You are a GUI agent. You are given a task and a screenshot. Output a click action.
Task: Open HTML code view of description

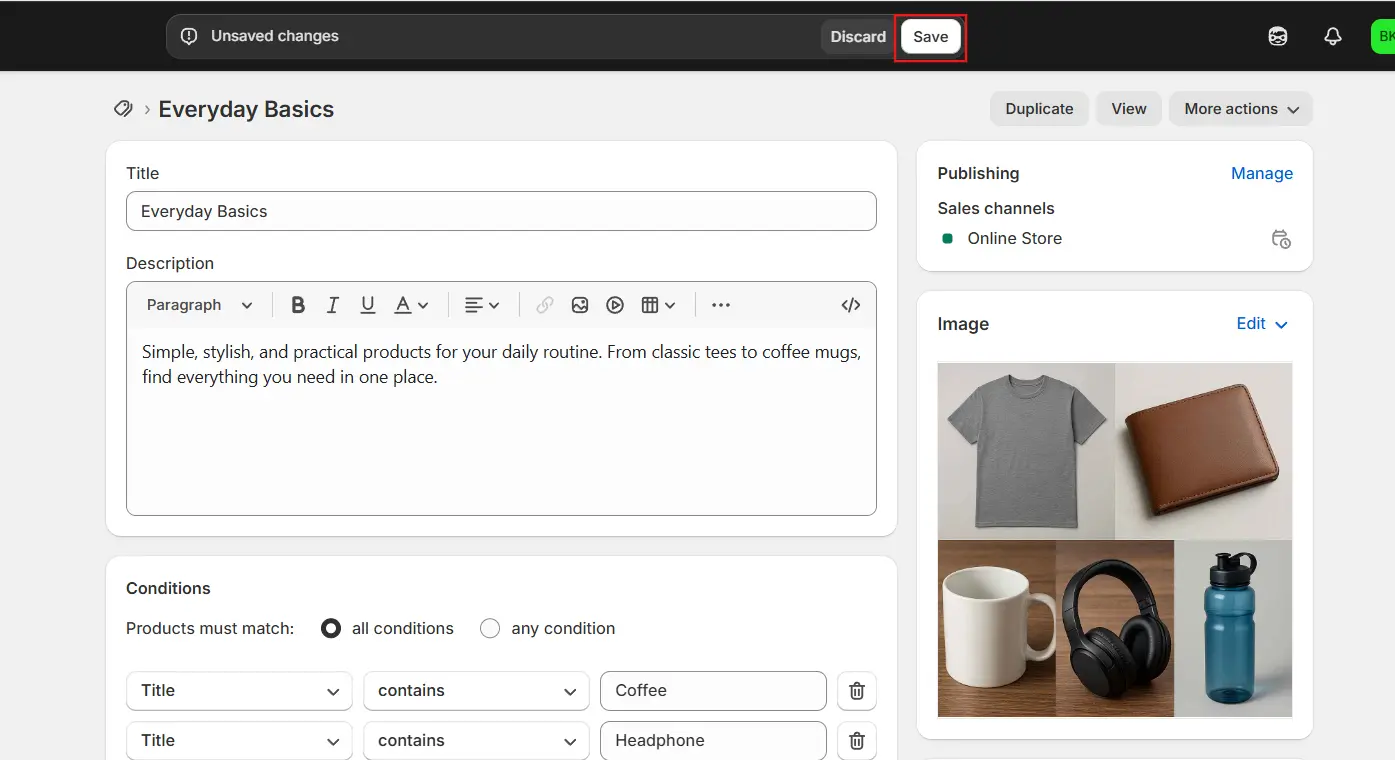pos(851,305)
